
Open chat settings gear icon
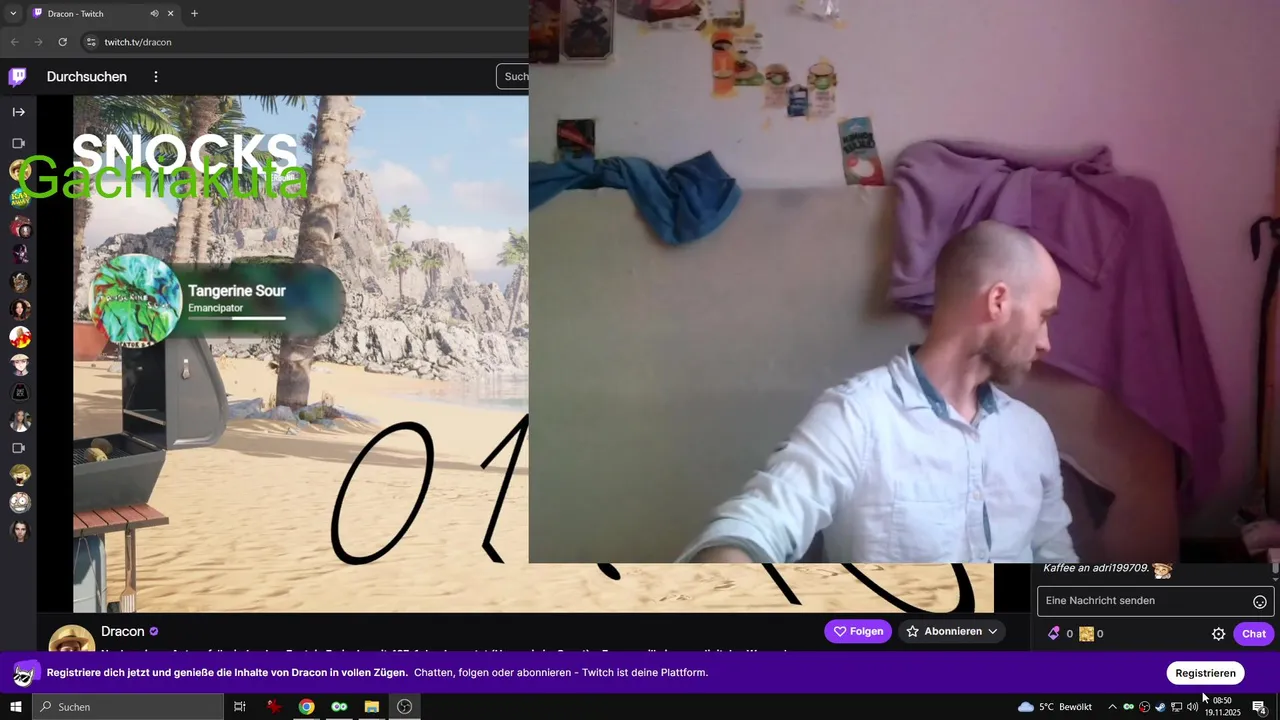tap(1218, 633)
